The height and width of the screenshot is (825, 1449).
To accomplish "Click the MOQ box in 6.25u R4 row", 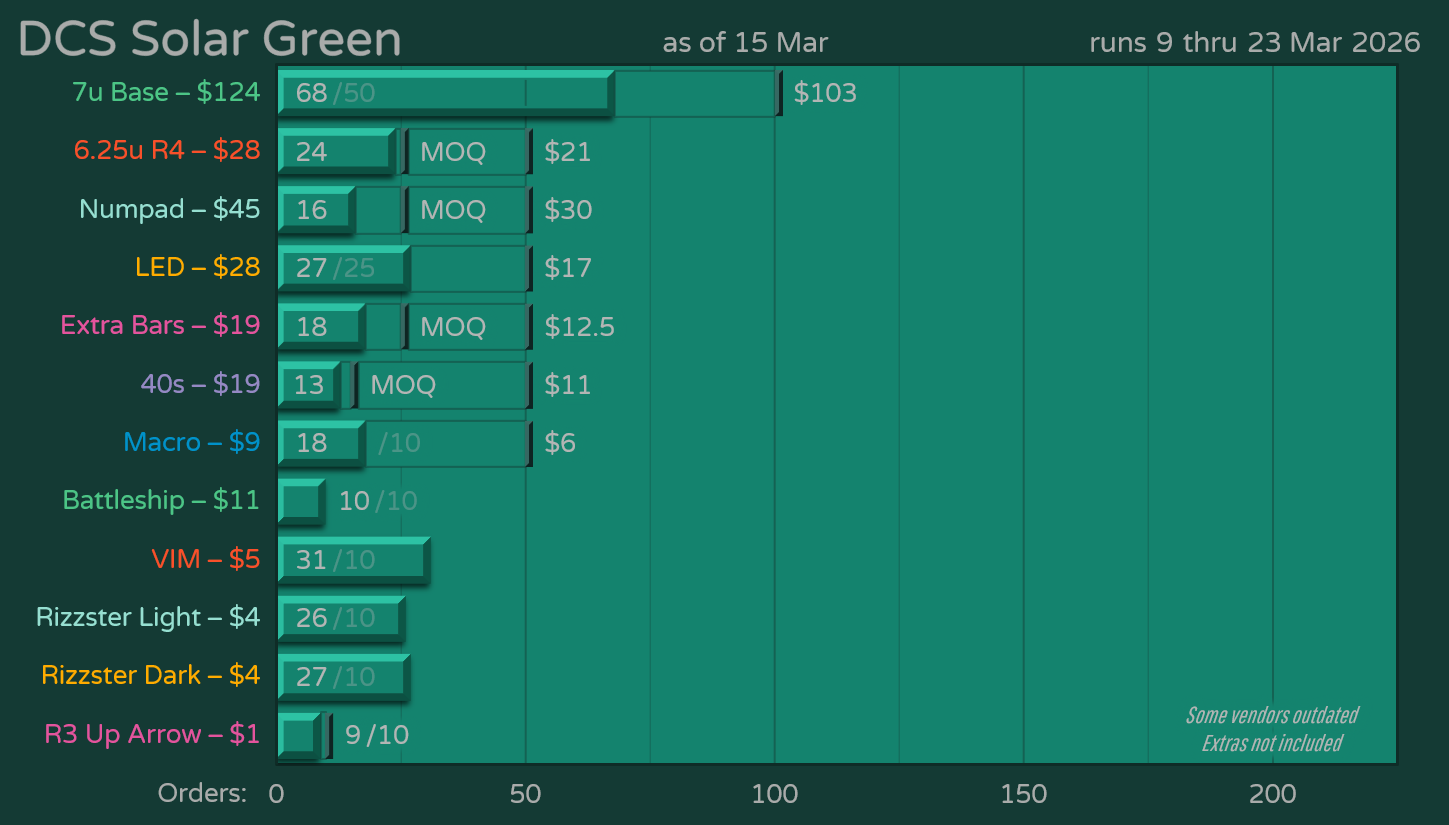I will pos(466,152).
